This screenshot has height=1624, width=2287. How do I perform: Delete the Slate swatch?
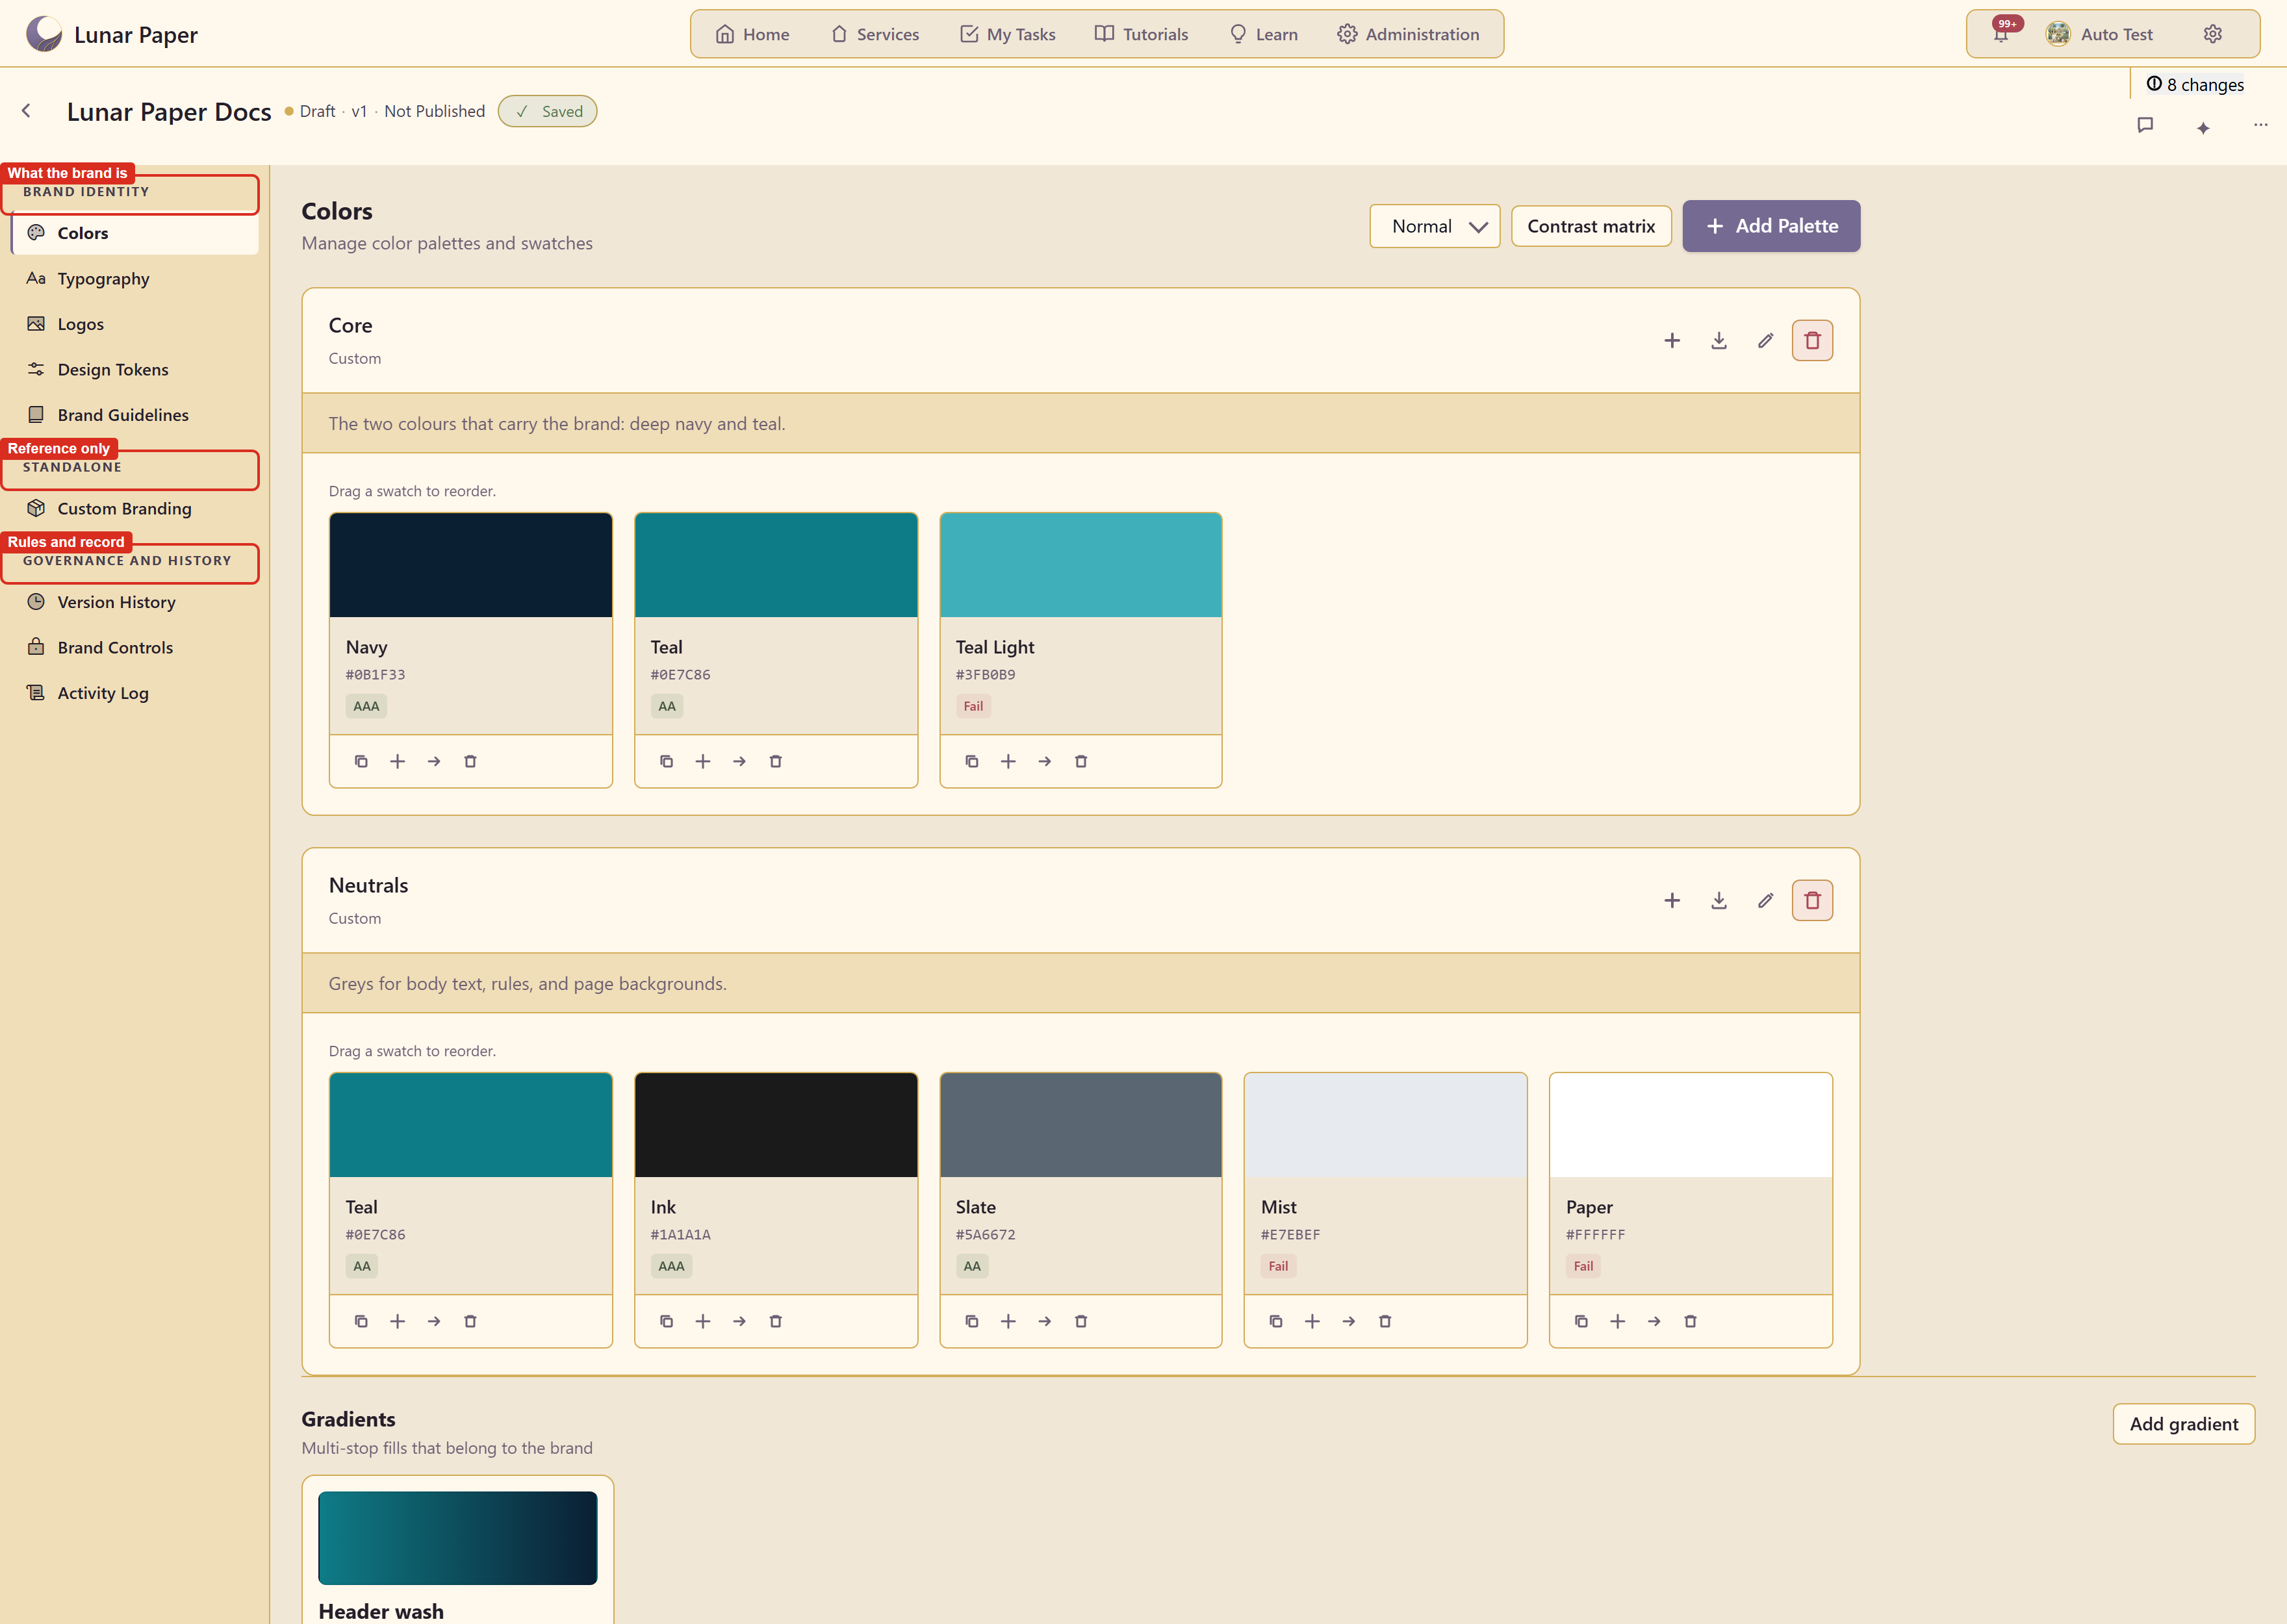1081,1322
